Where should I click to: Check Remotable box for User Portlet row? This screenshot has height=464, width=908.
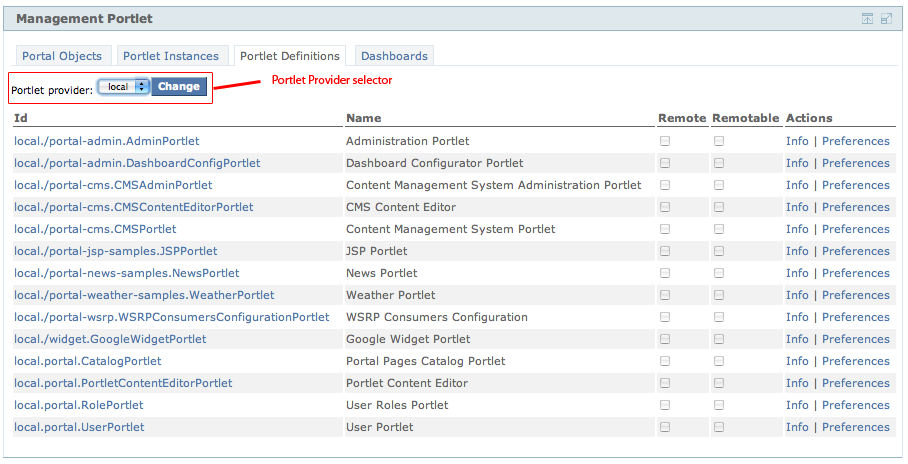pyautogui.click(x=719, y=427)
